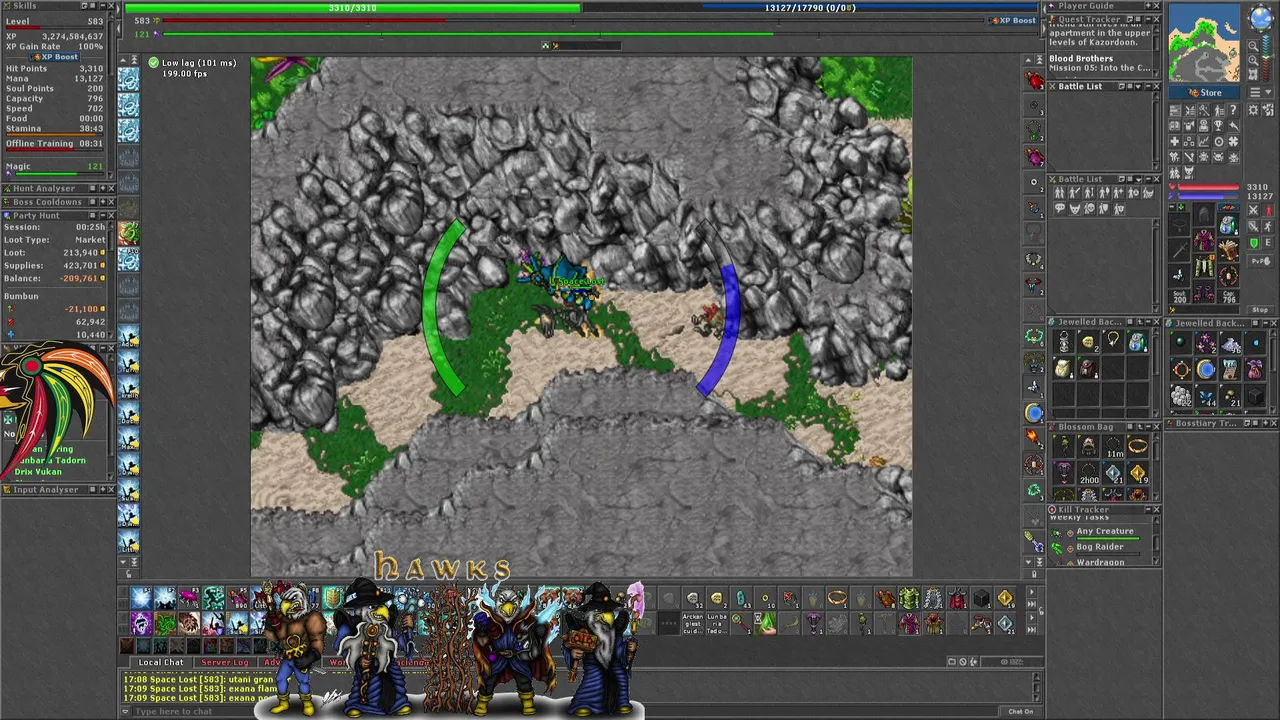1280x720 pixels.
Task: Click the double up arrow above left action bar
Action: (x=135, y=60)
